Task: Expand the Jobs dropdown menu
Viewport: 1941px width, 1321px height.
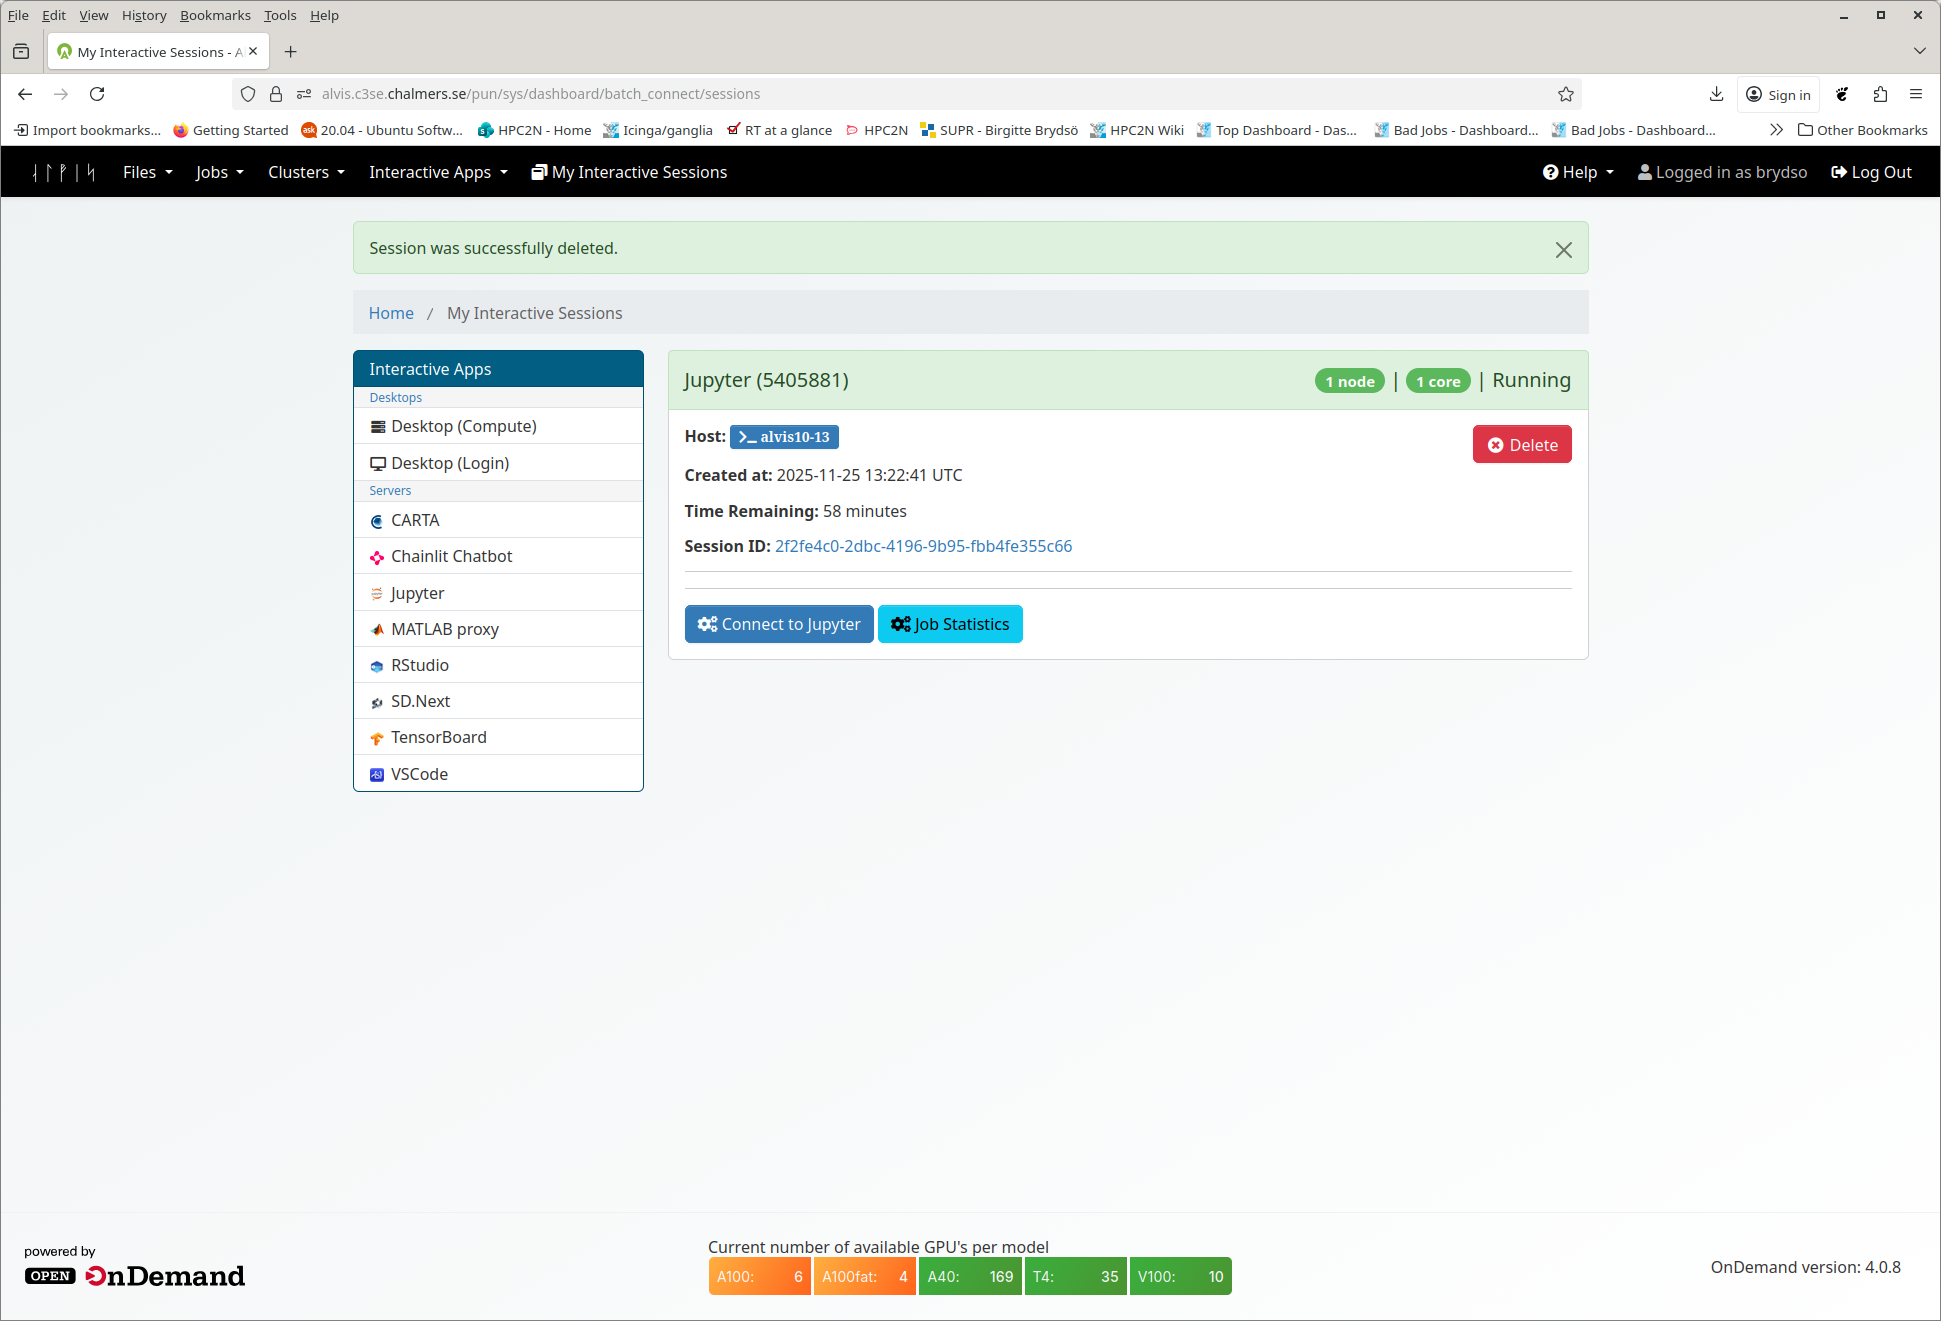Action: [x=219, y=172]
